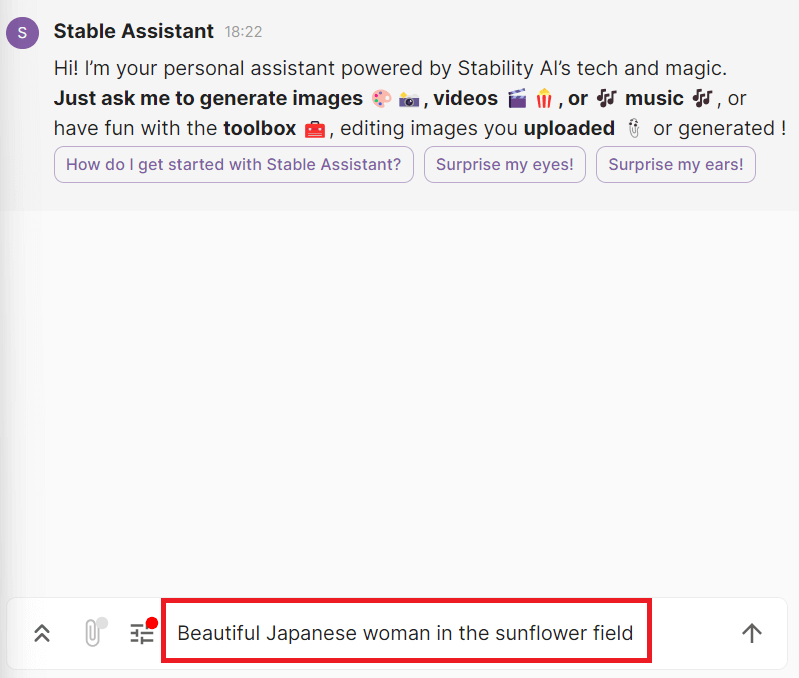Send the prompt with the up arrow
Screen dimensions: 799x678
click(x=752, y=633)
